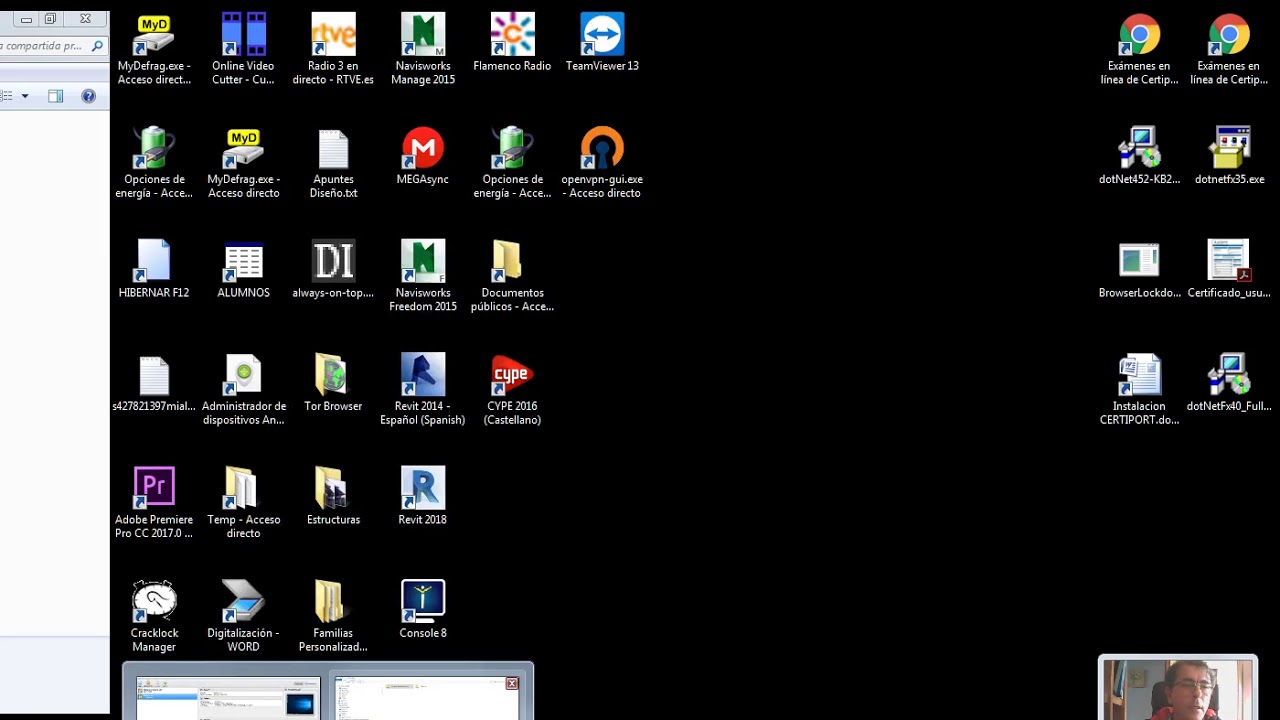This screenshot has width=1280, height=720.
Task: Select the openvpn-gui.exe shortcut icon
Action: point(602,163)
